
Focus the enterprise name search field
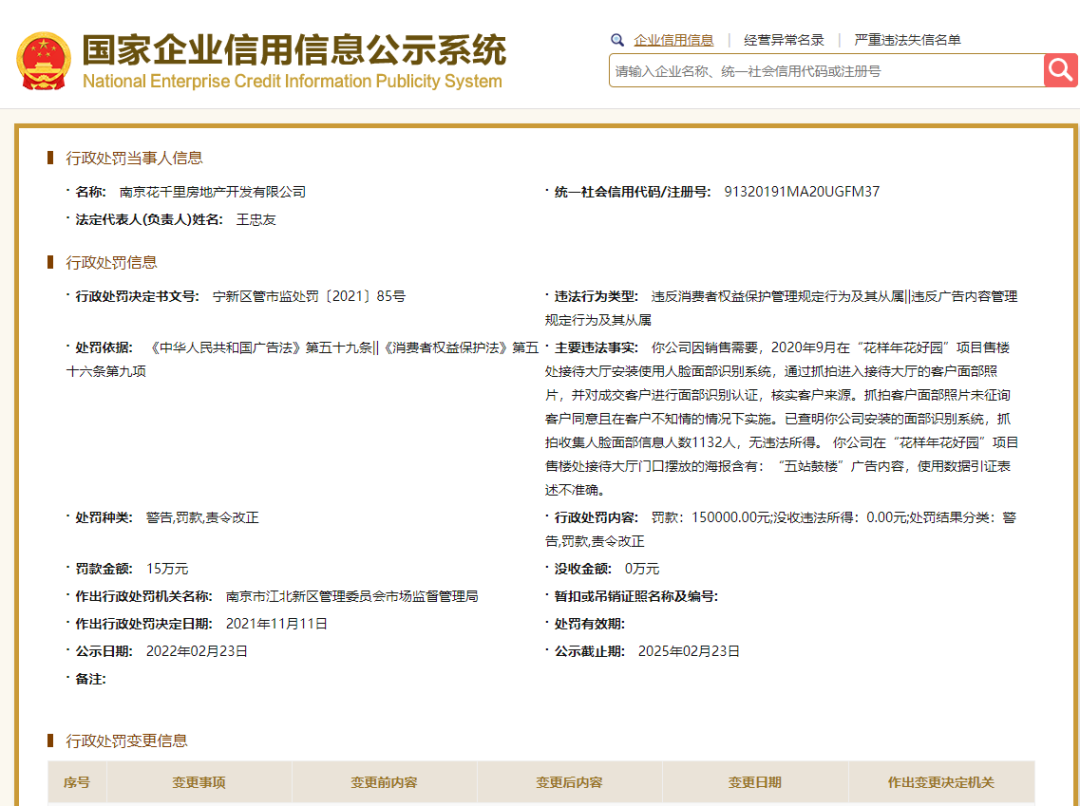(827, 70)
